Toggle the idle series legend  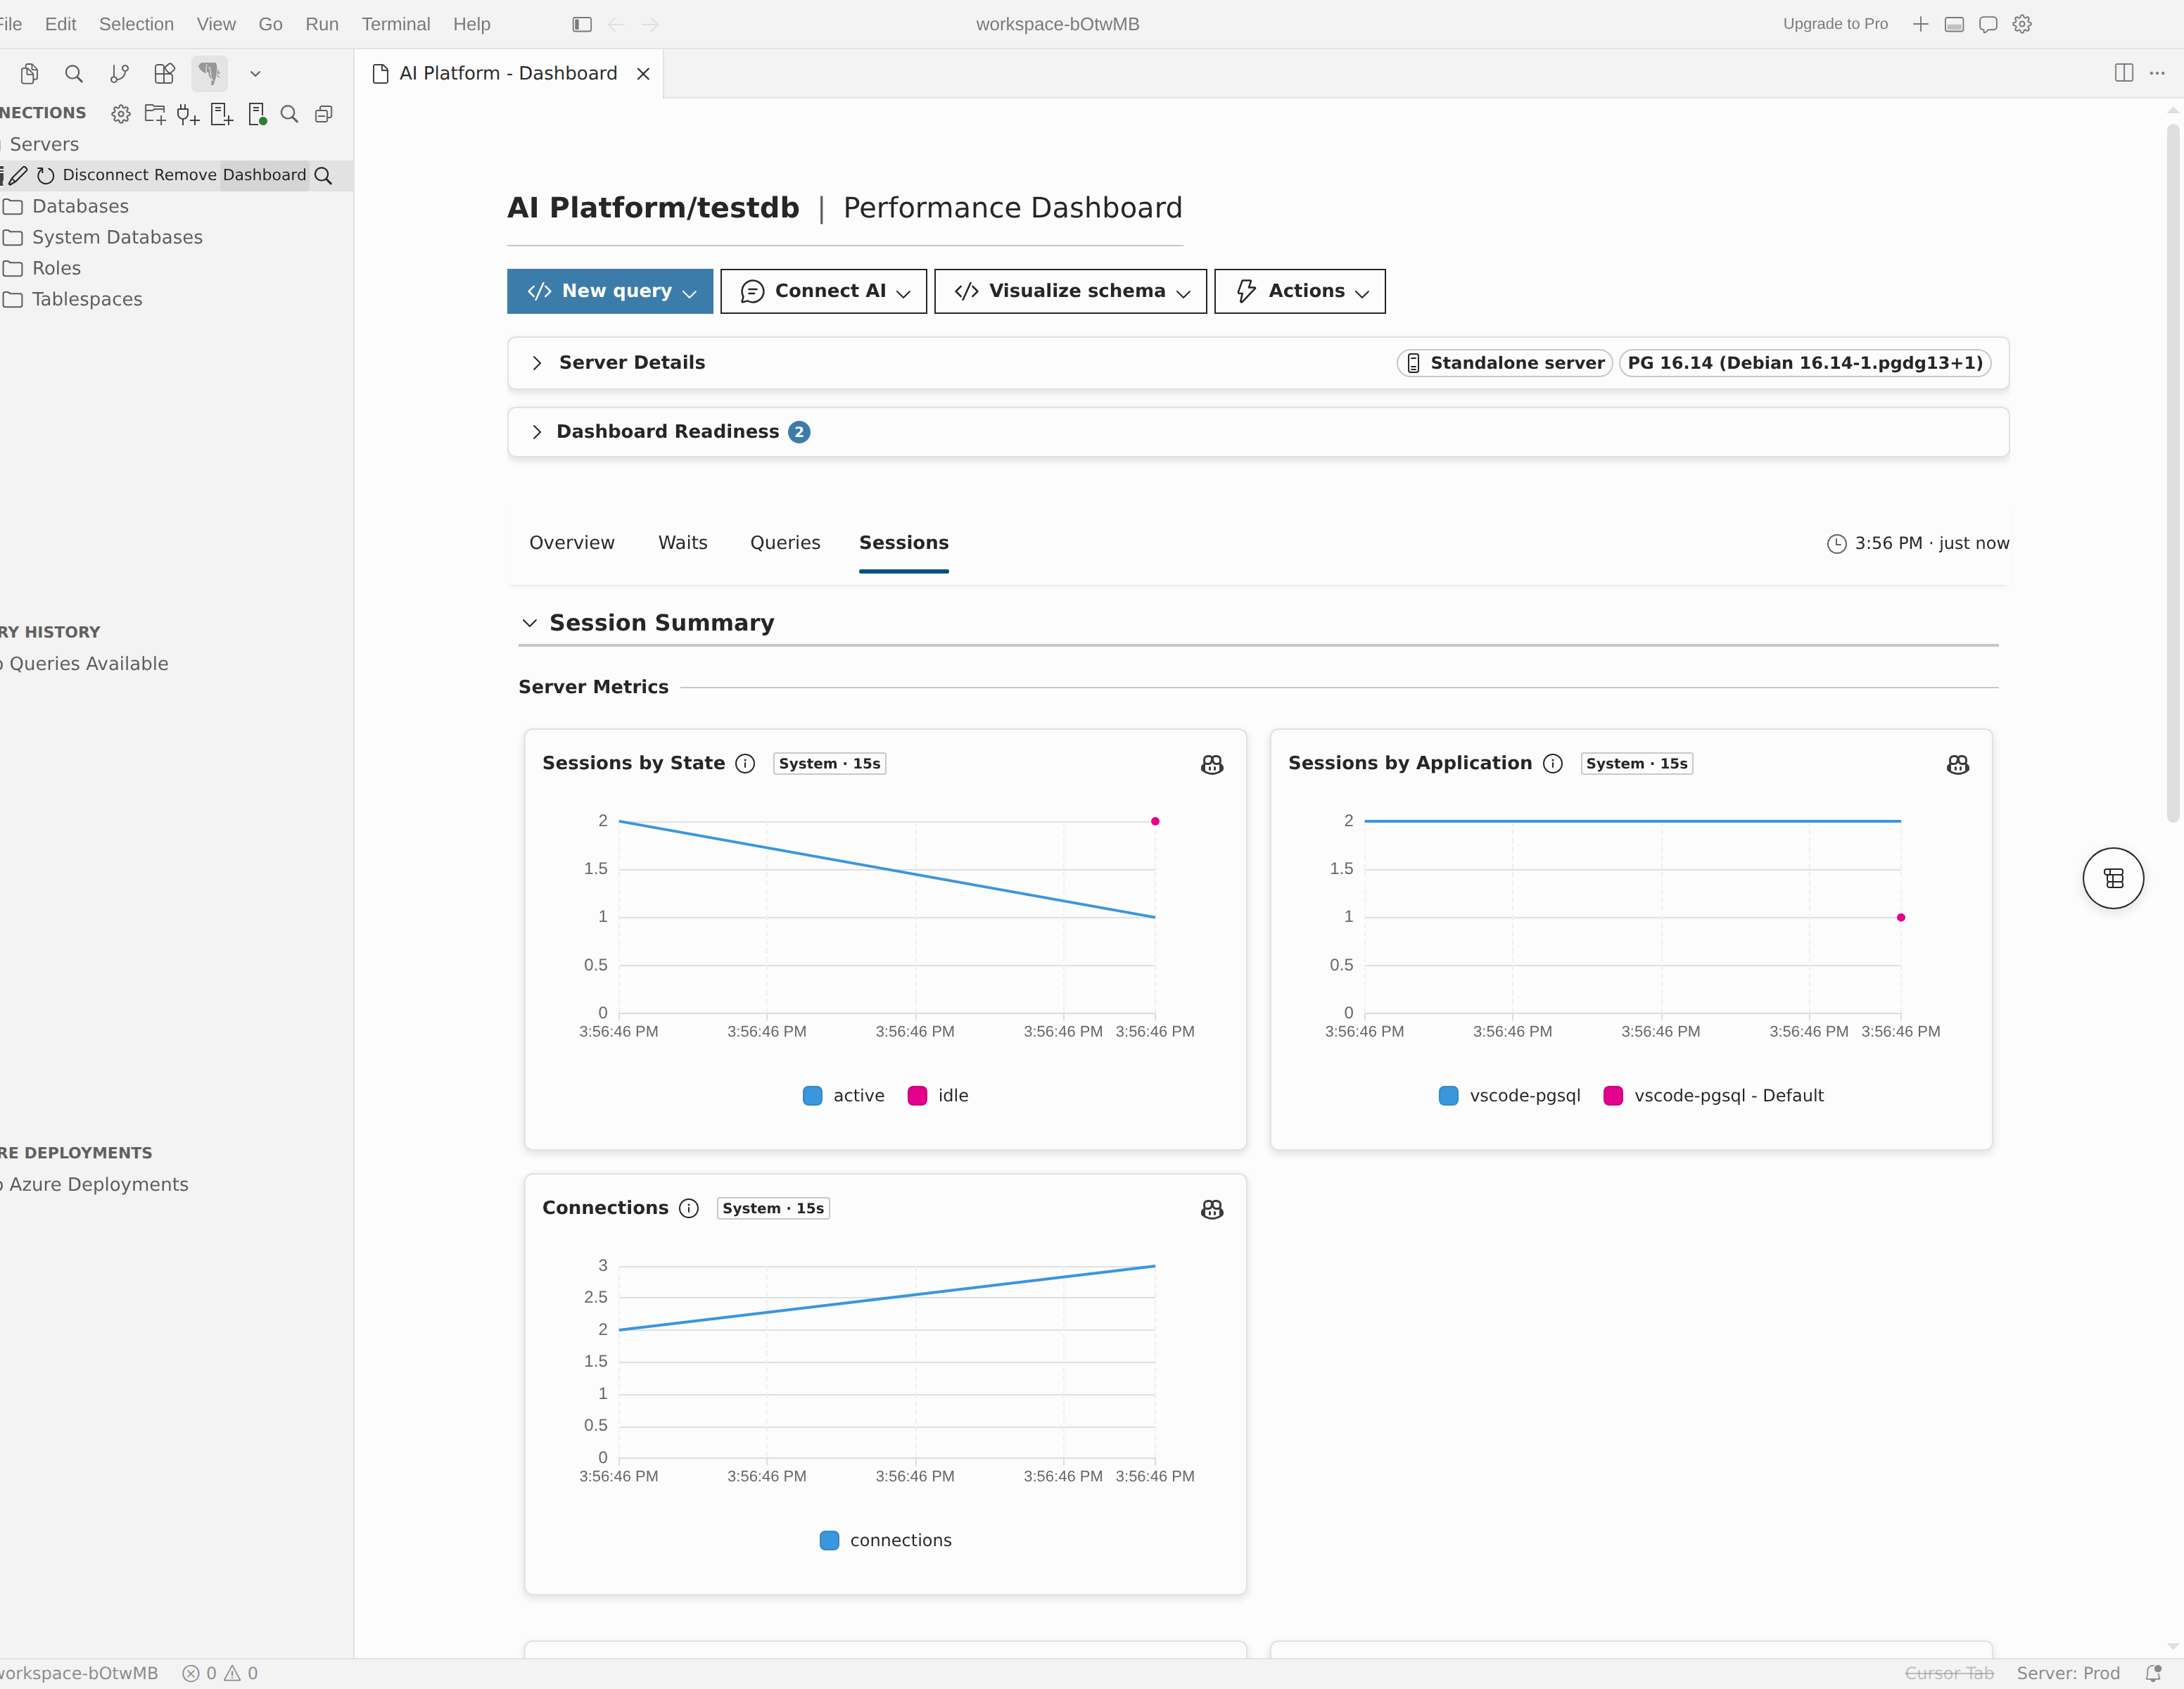click(938, 1095)
